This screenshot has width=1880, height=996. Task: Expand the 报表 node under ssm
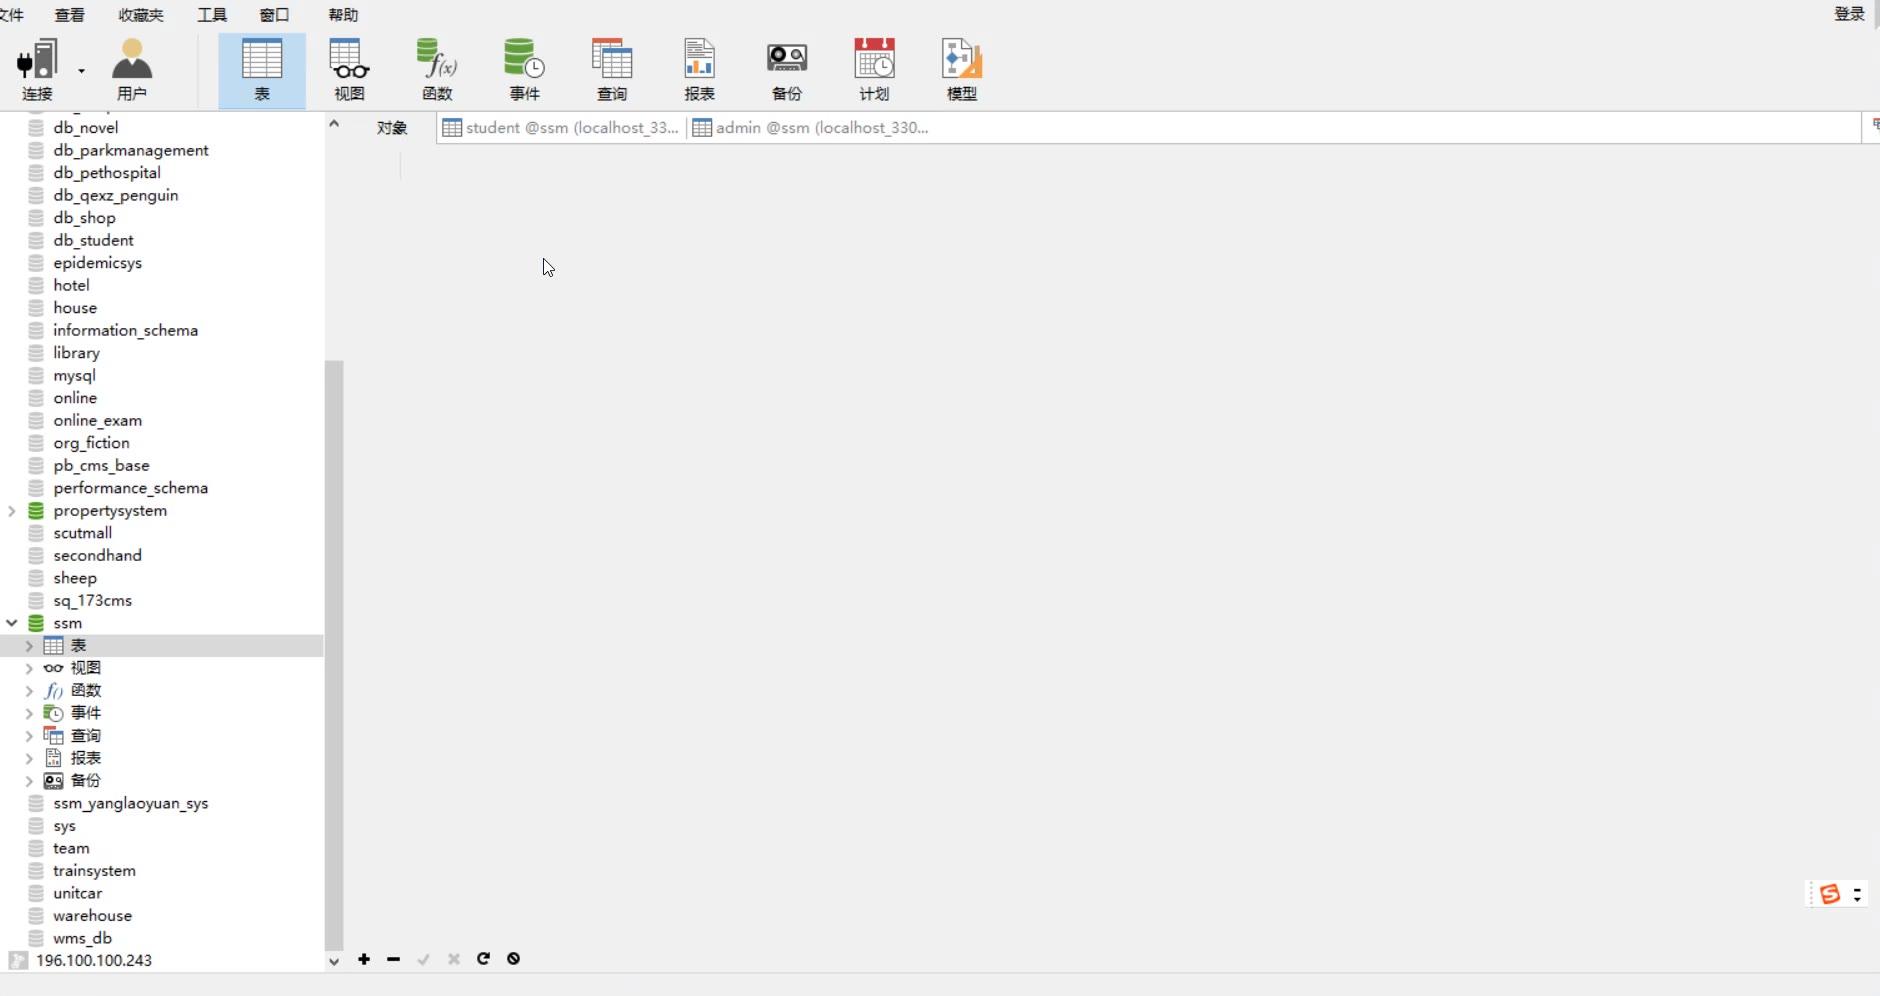pos(29,758)
